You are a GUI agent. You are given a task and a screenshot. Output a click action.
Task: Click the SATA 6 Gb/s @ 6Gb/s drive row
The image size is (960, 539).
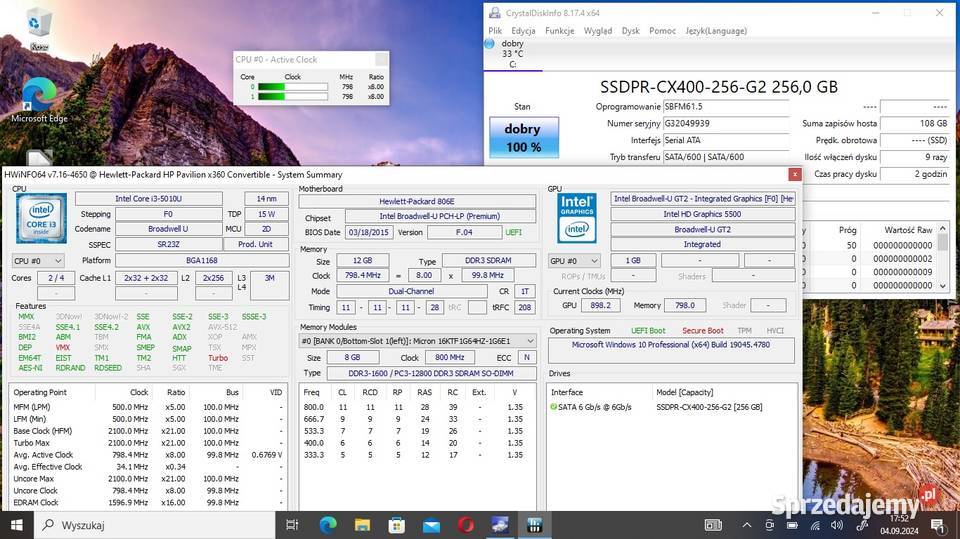point(672,407)
